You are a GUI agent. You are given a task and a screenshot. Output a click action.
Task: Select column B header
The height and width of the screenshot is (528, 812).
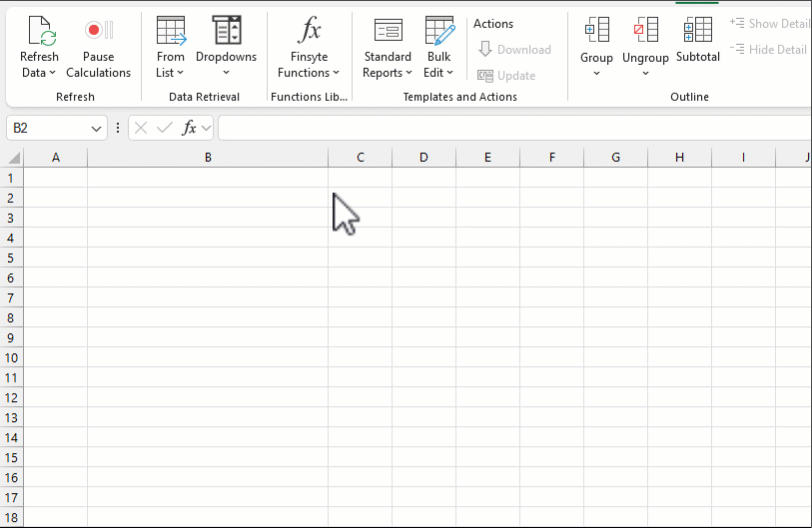point(208,157)
